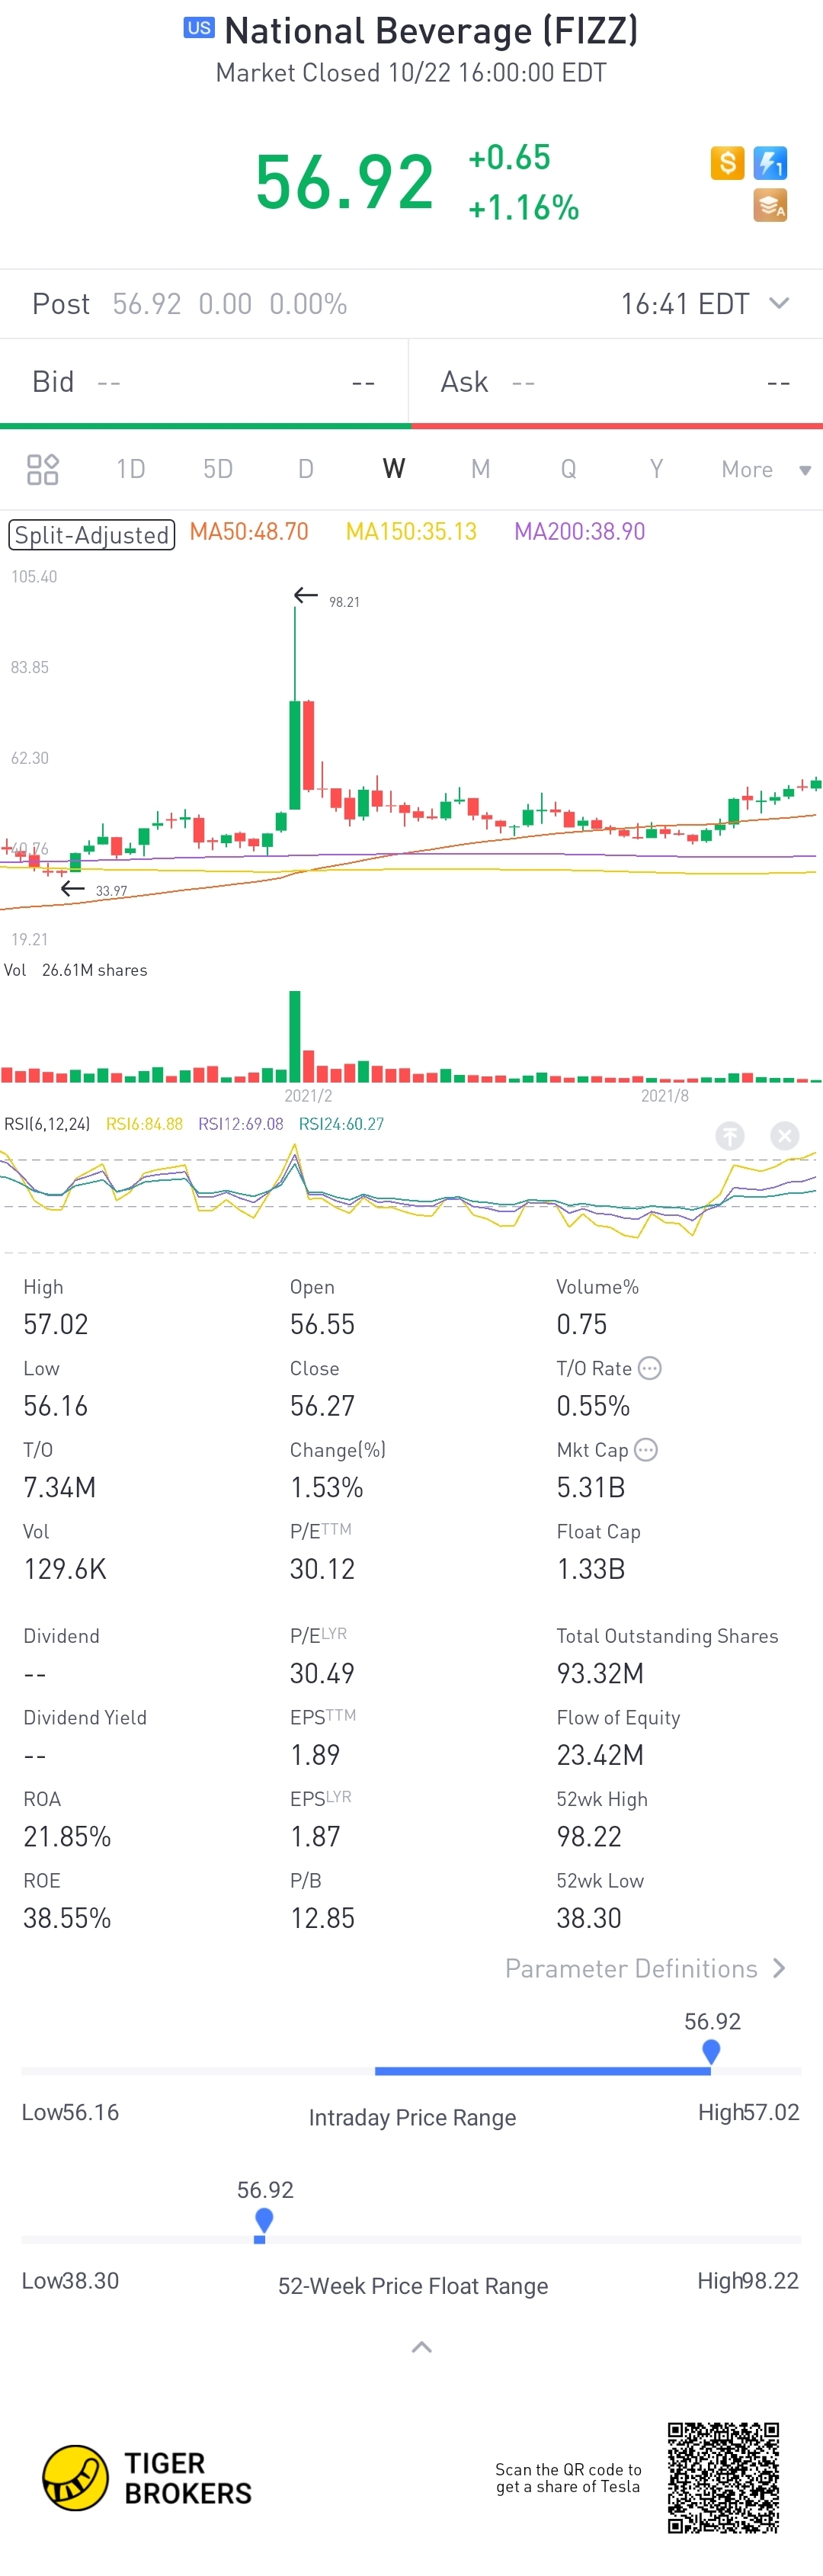The width and height of the screenshot is (823, 2576).
Task: Tap the 98.21 high price annotation
Action: (344, 602)
